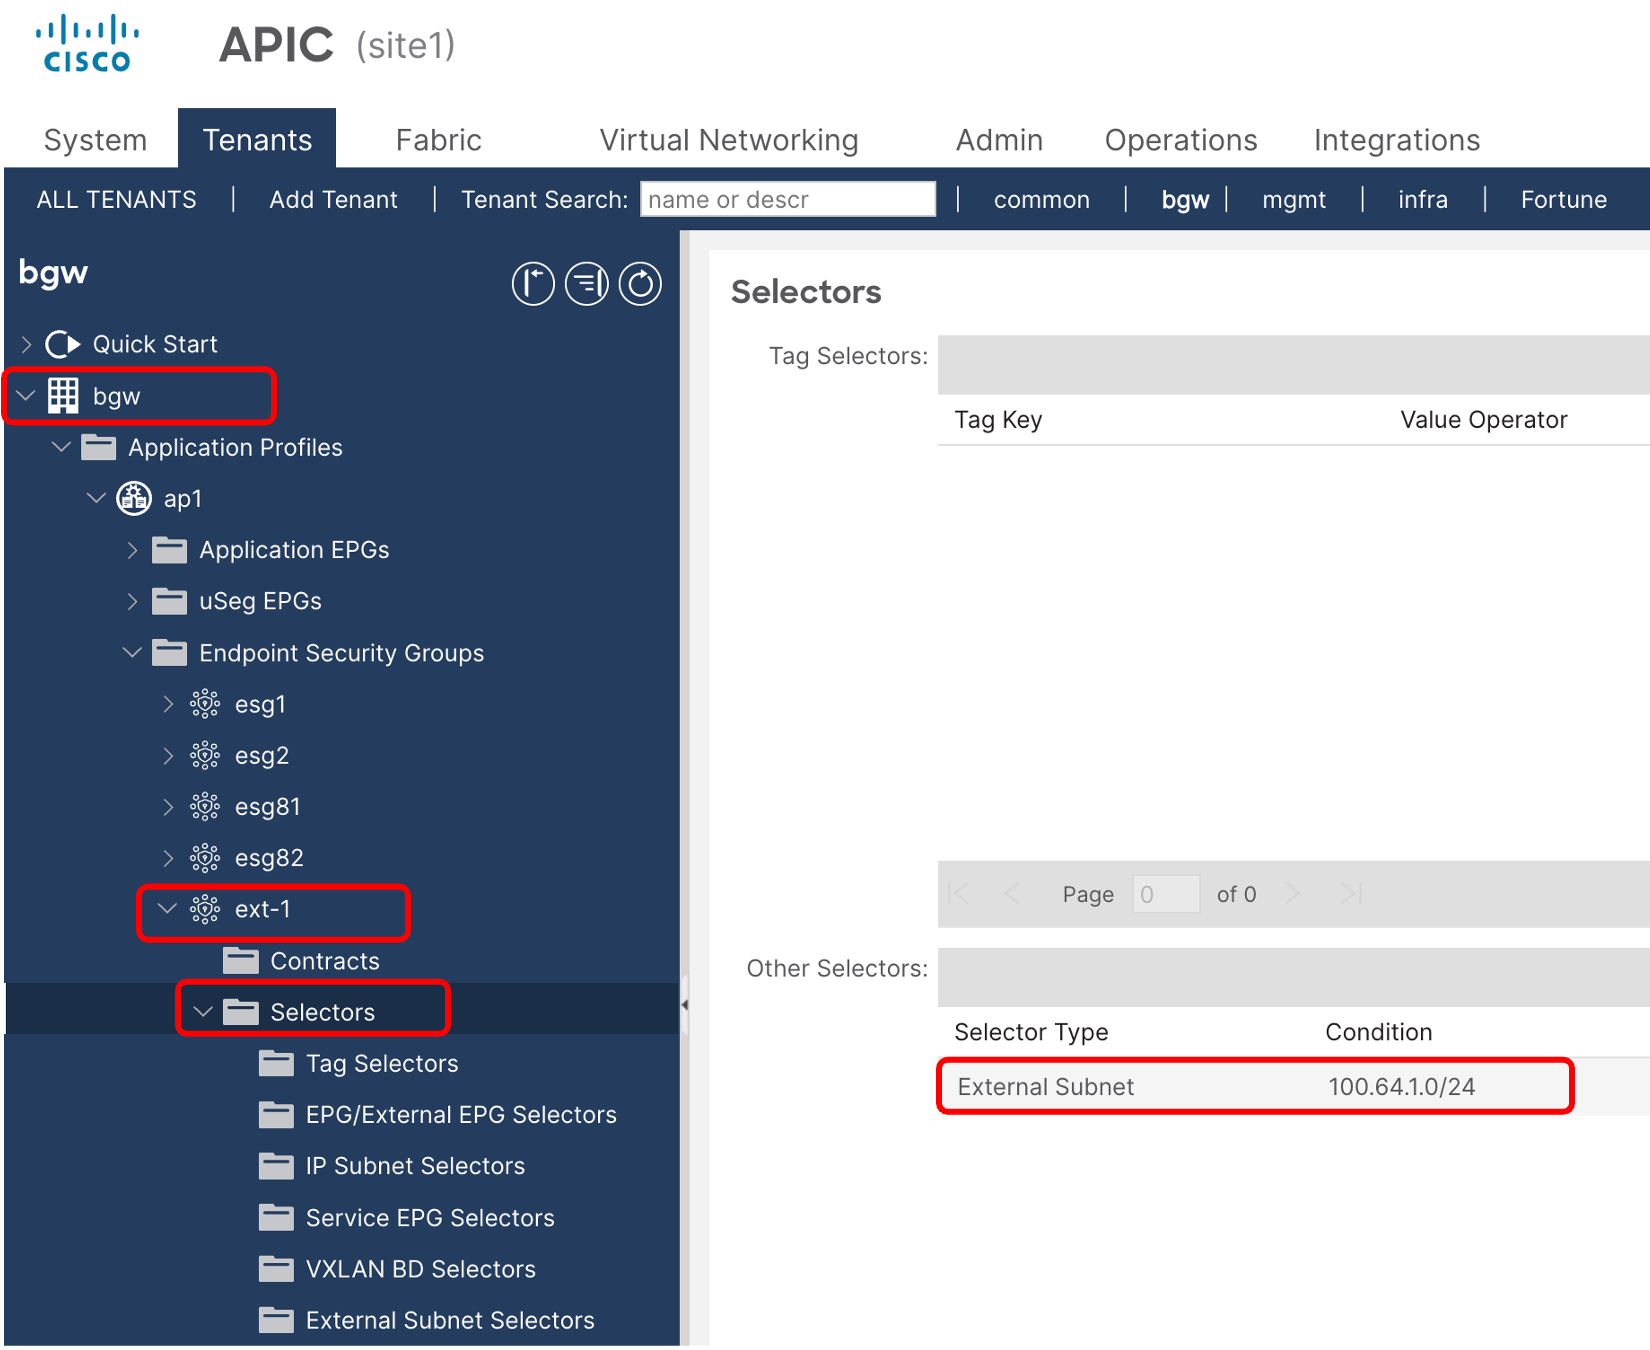1650x1350 pixels.
Task: Focus the Tenant Search field
Action: click(788, 199)
